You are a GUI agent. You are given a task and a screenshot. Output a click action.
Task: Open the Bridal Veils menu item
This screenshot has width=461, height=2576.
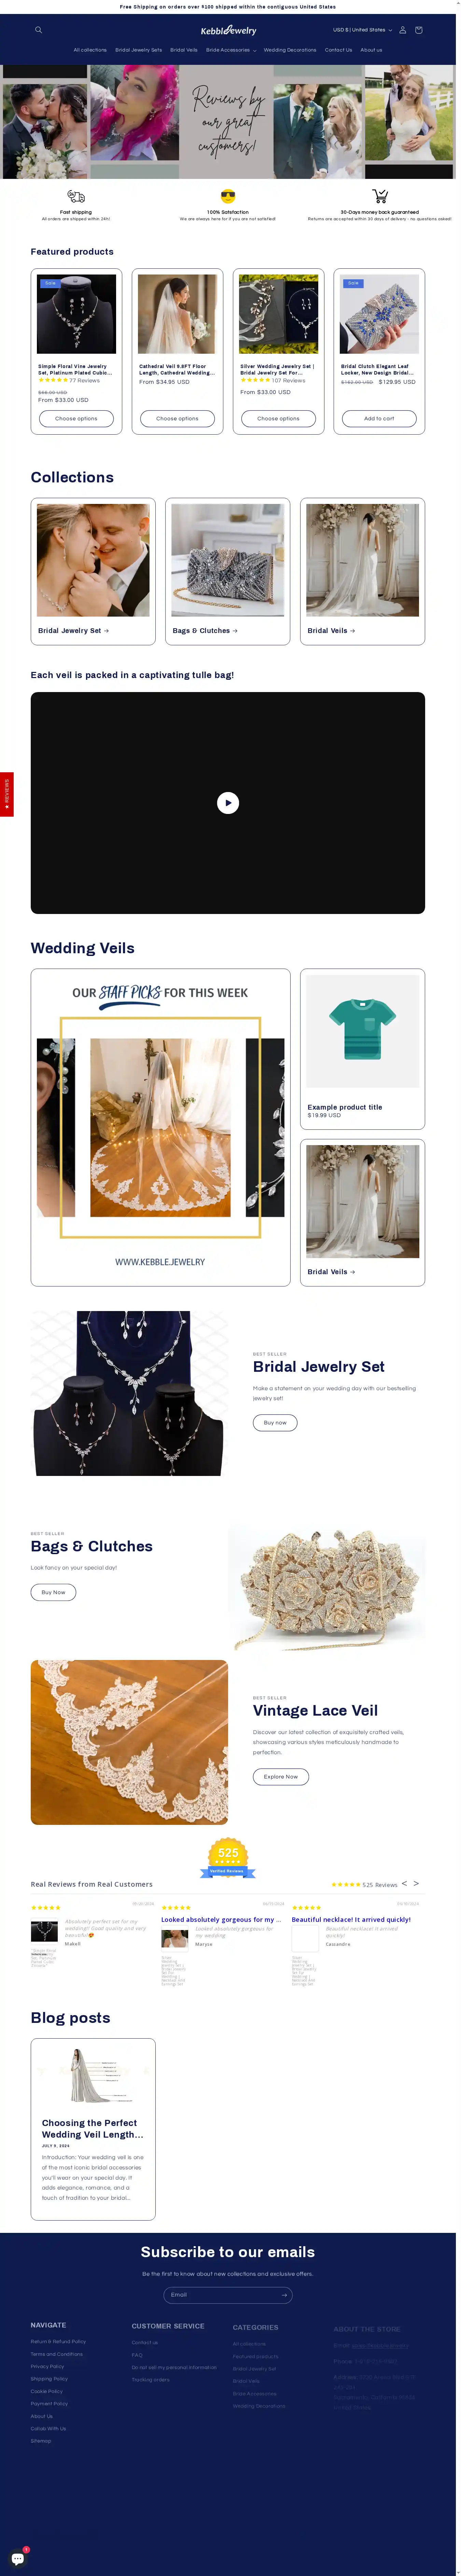(x=184, y=50)
